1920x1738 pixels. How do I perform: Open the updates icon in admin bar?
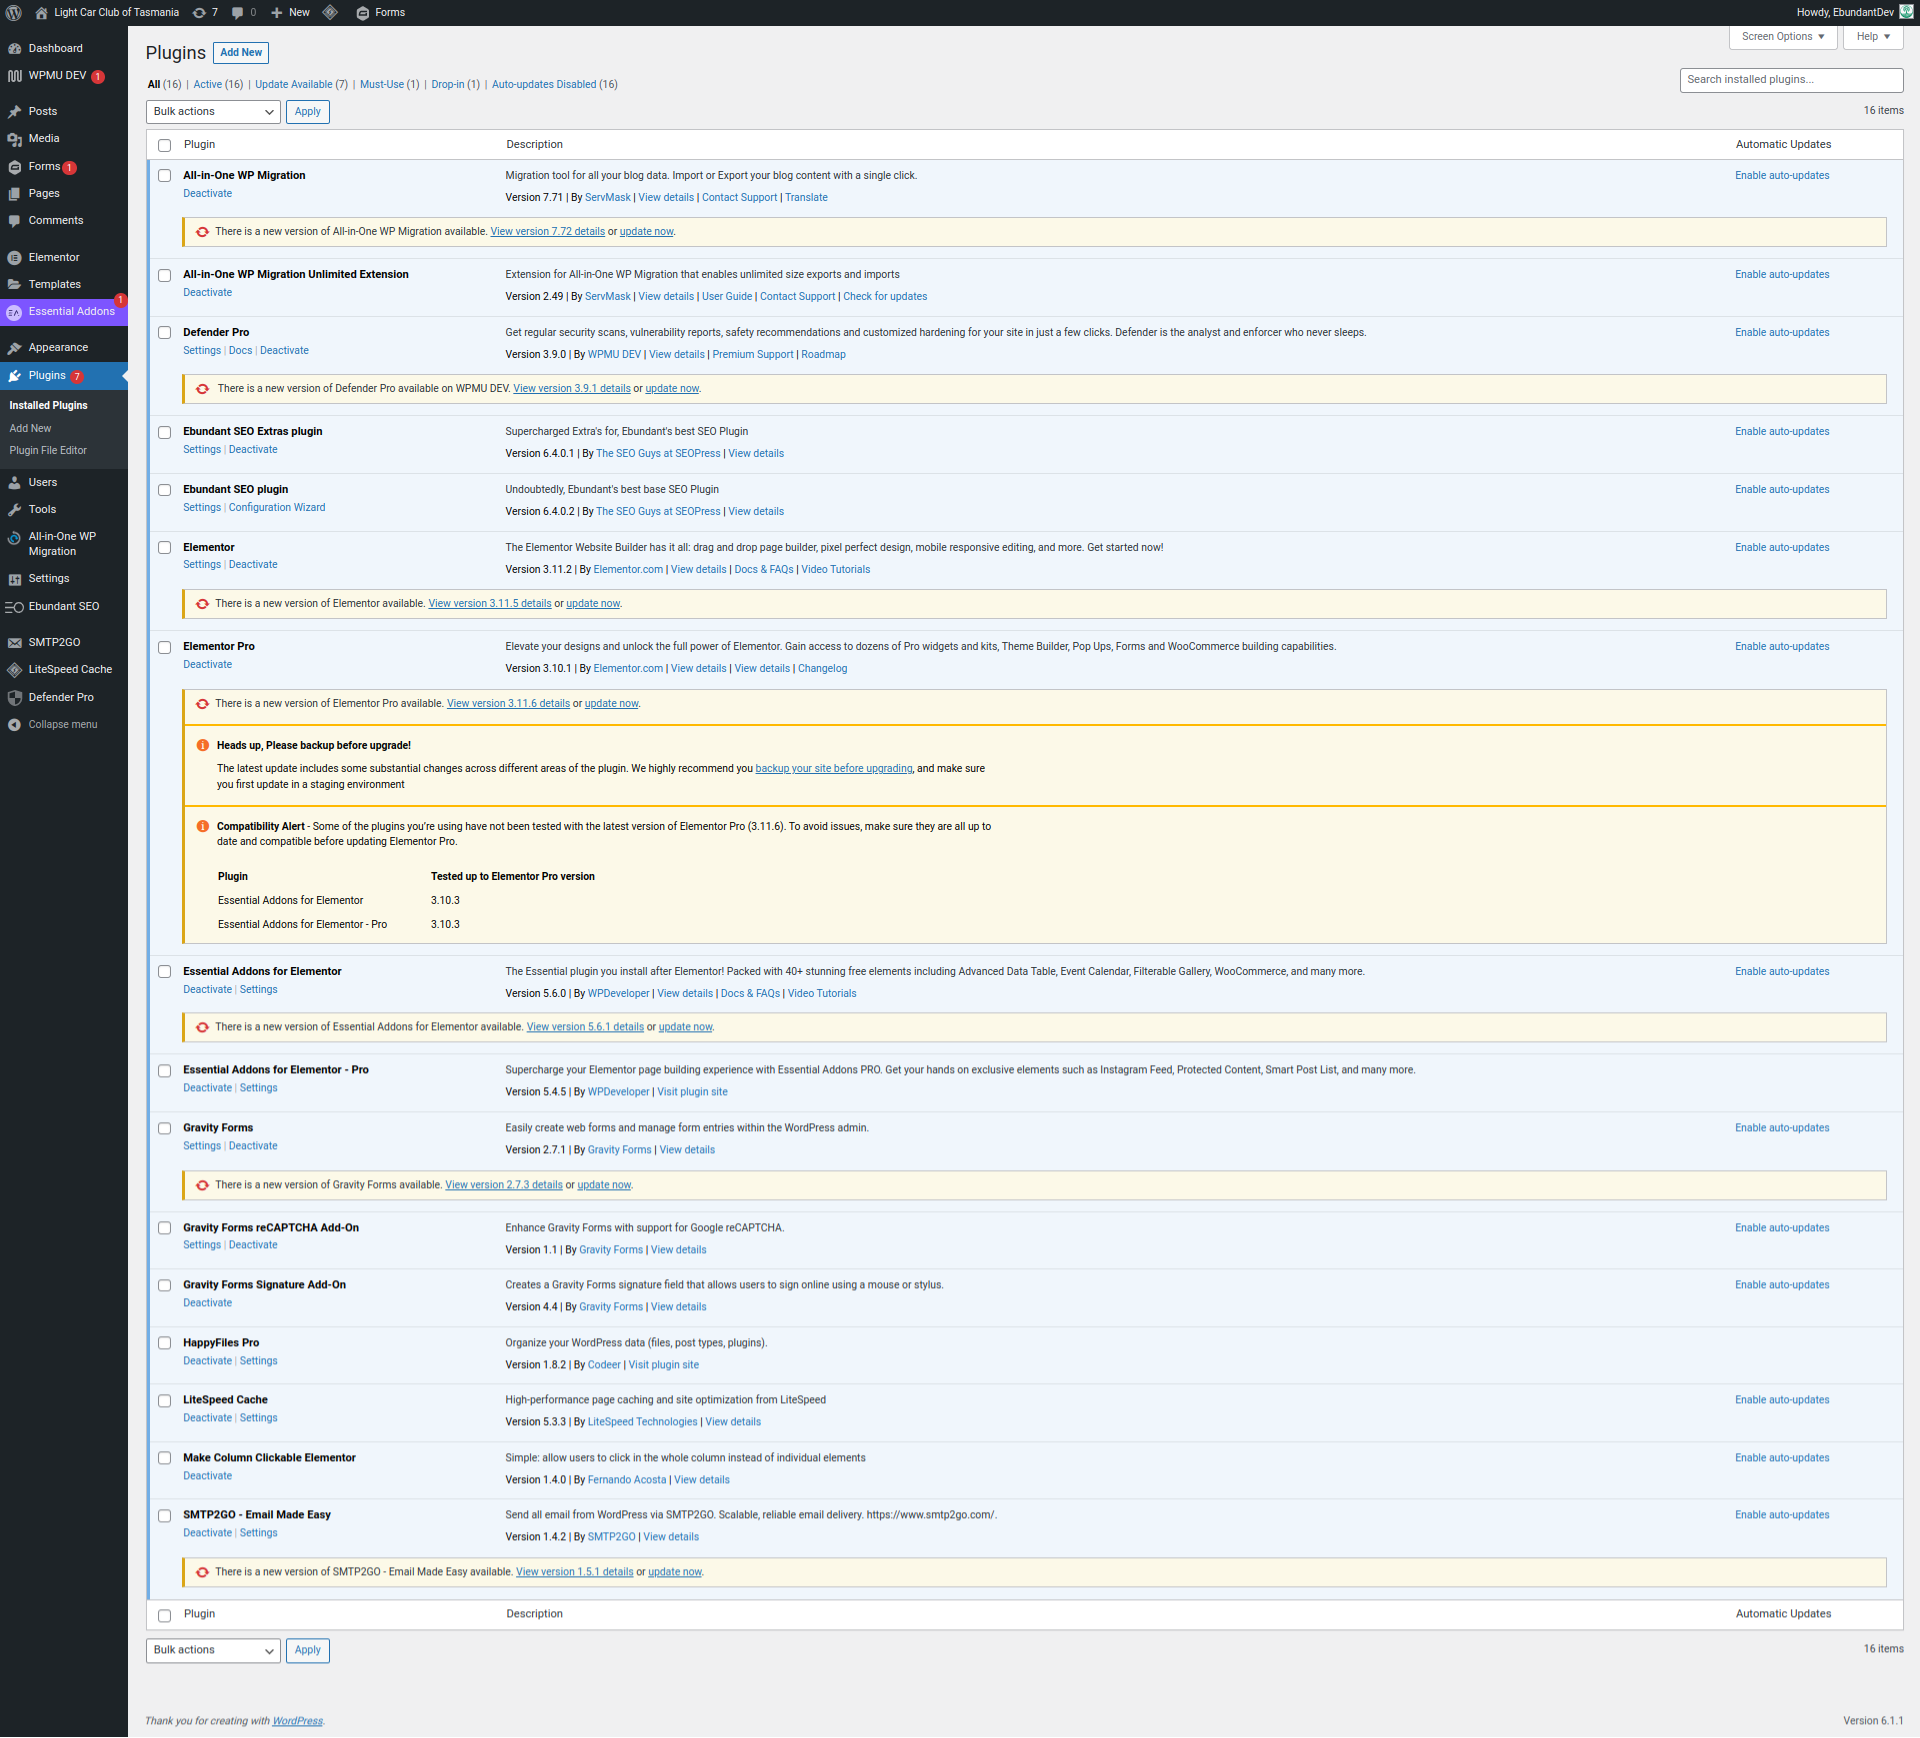coord(199,13)
